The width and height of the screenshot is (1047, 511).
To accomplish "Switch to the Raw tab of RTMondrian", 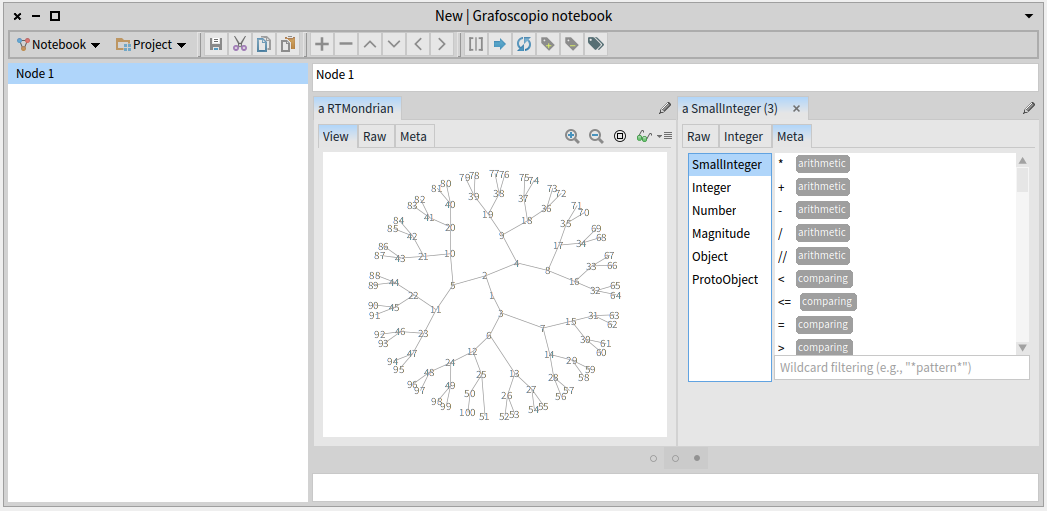I will [x=375, y=136].
